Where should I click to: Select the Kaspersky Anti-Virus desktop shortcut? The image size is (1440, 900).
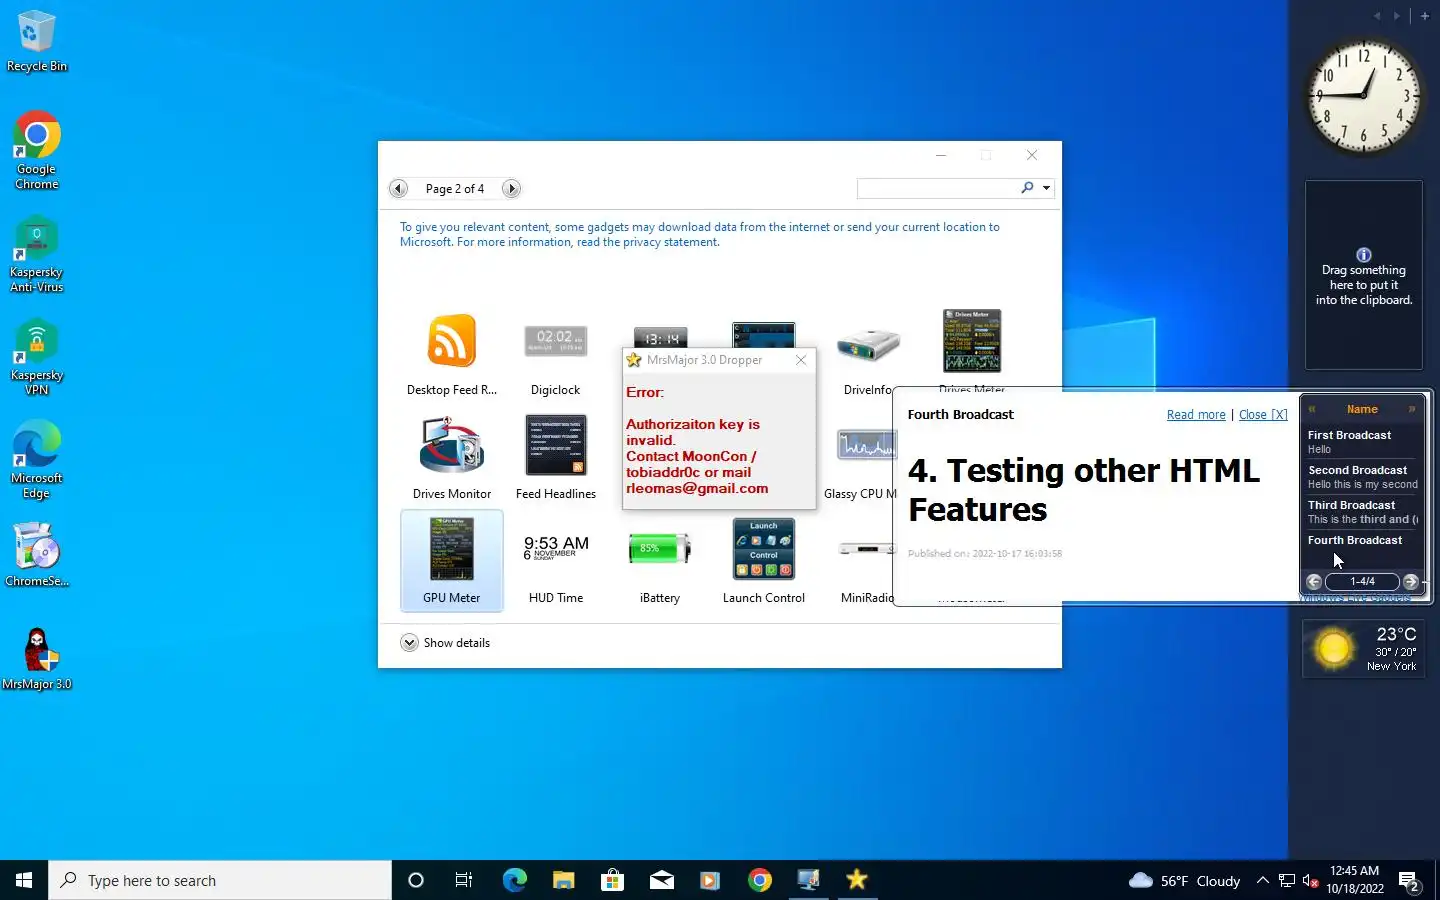point(37,254)
